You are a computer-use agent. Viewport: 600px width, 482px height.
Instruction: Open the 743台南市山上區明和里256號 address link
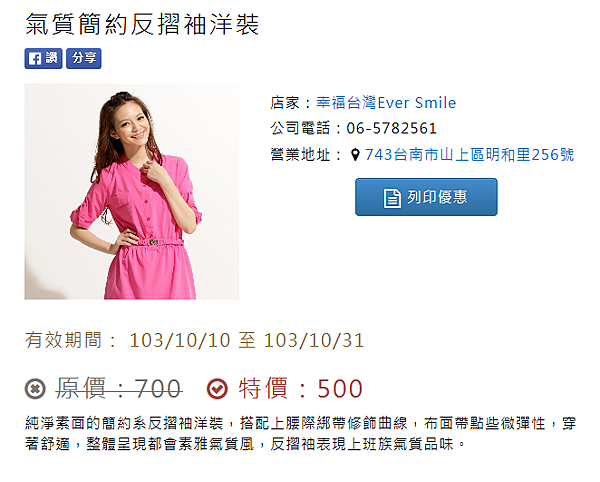pos(470,155)
